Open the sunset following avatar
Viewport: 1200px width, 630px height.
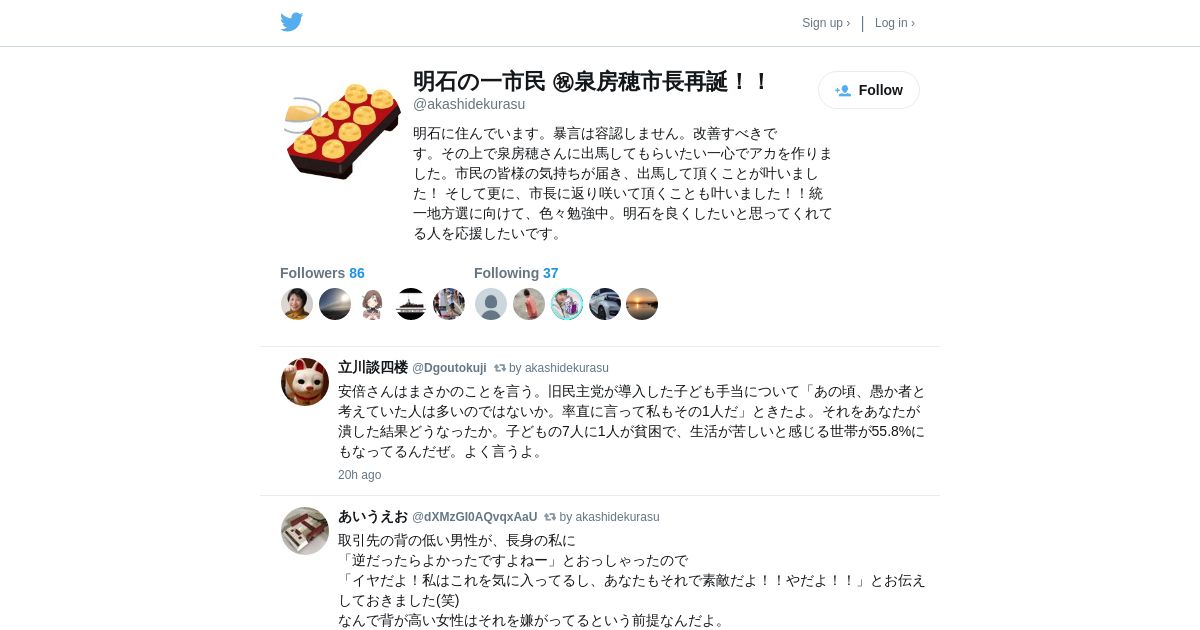642,304
